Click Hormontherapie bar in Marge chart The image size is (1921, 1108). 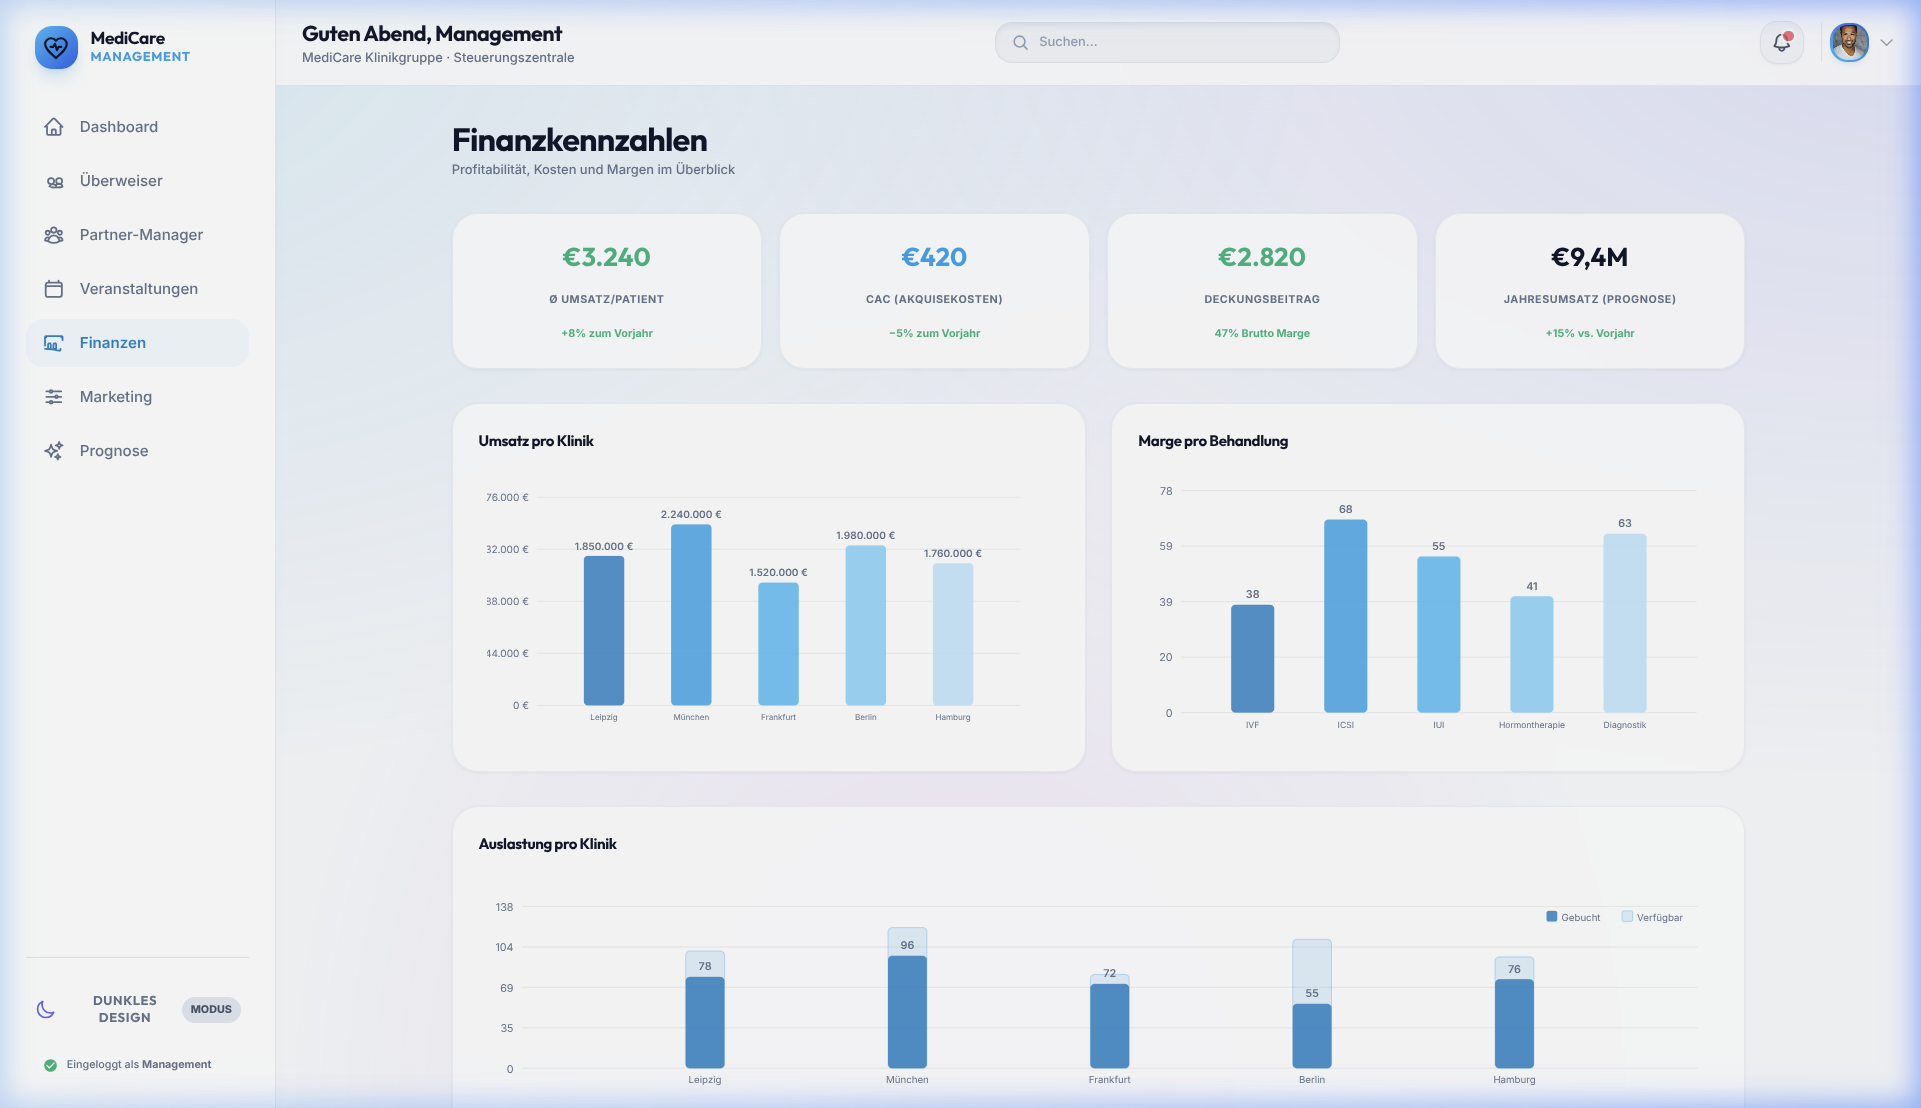1532,655
